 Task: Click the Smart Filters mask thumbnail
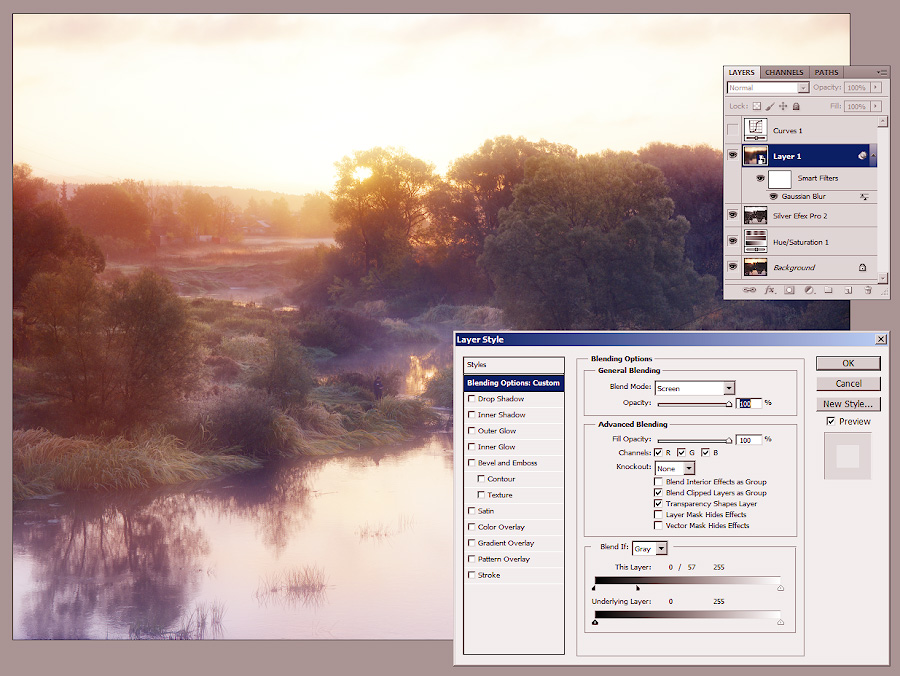point(779,179)
